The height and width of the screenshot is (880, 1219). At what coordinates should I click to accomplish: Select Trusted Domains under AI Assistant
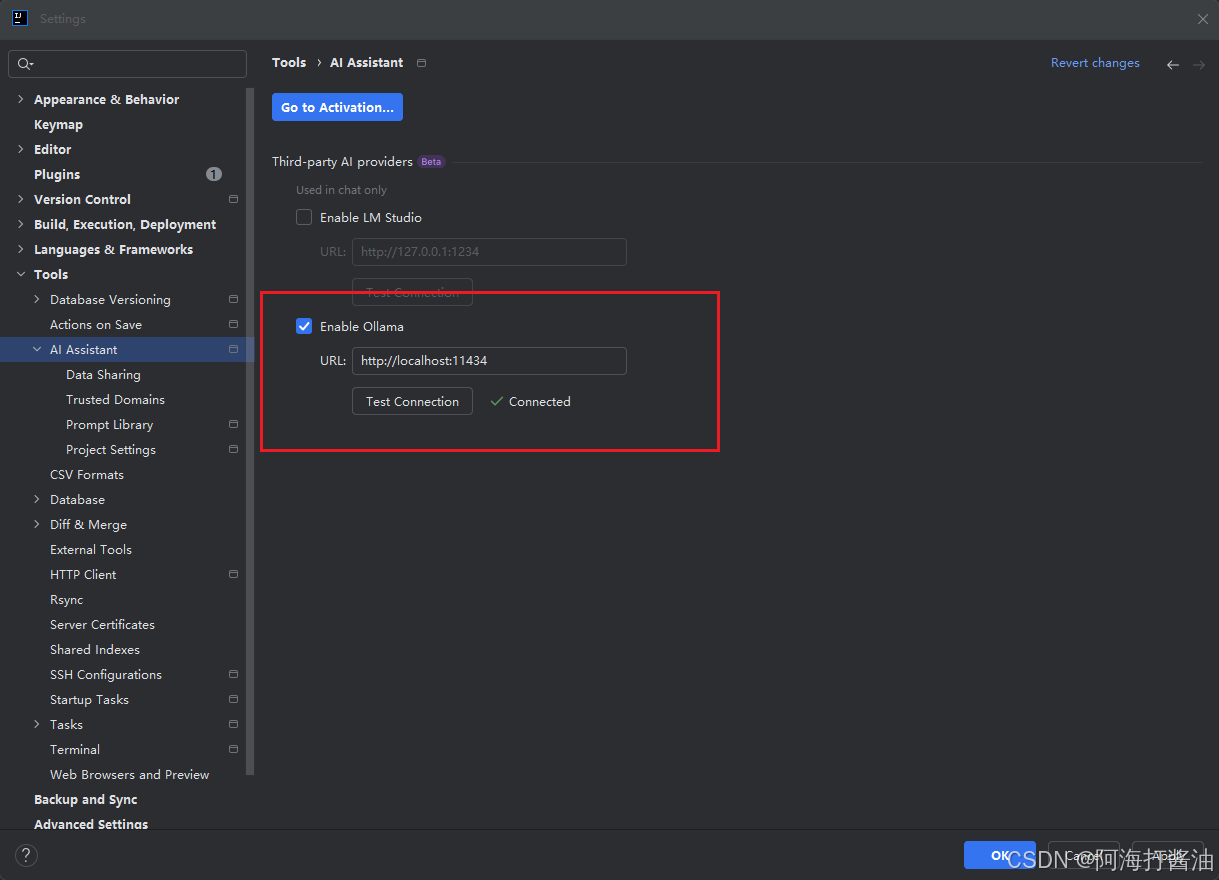click(x=115, y=399)
